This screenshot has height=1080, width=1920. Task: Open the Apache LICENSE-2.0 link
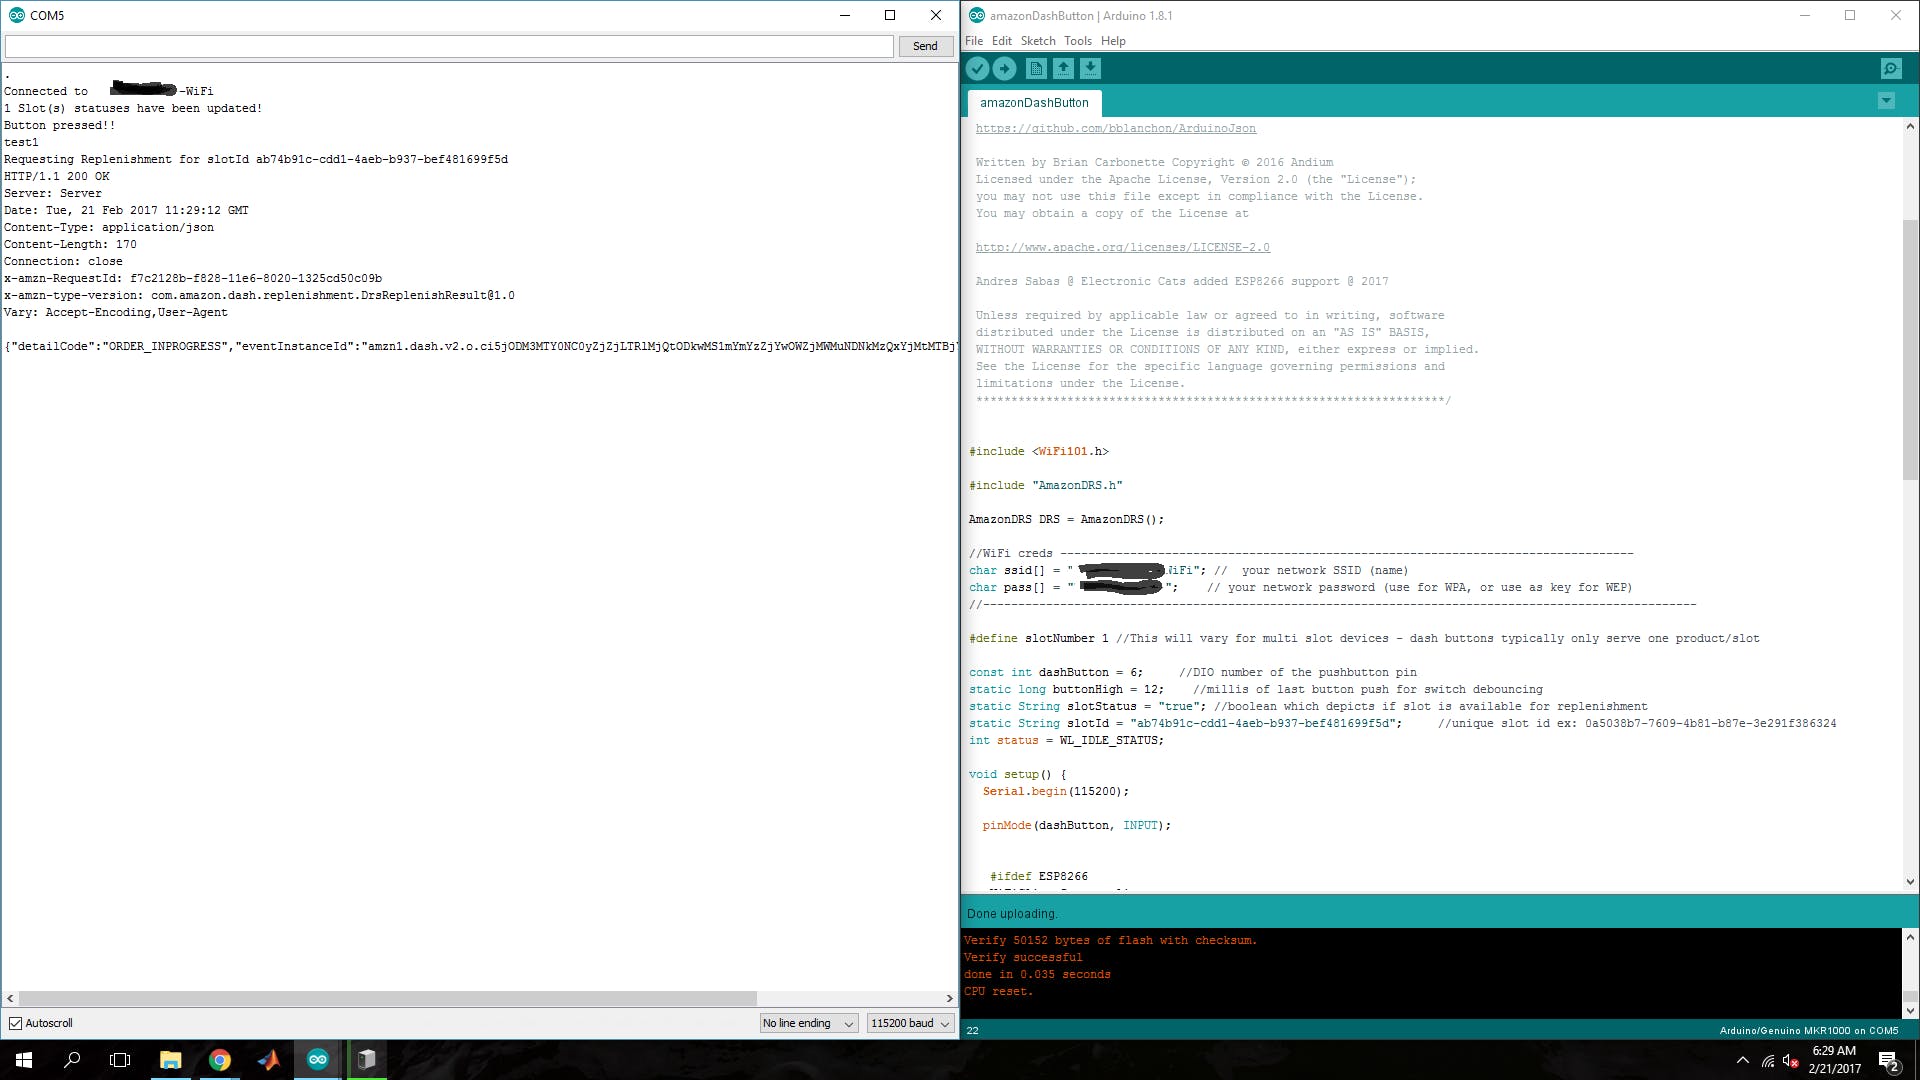1123,248
